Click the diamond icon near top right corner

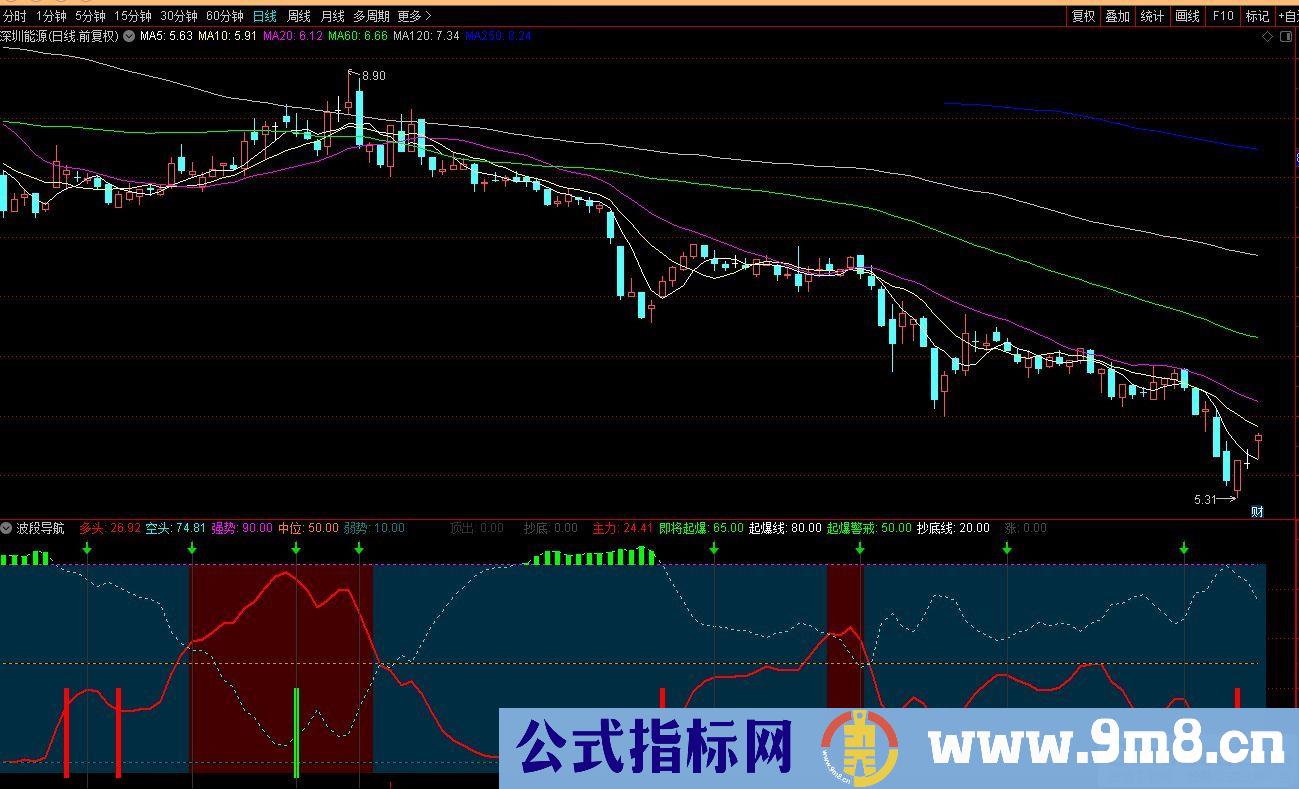pos(1269,34)
